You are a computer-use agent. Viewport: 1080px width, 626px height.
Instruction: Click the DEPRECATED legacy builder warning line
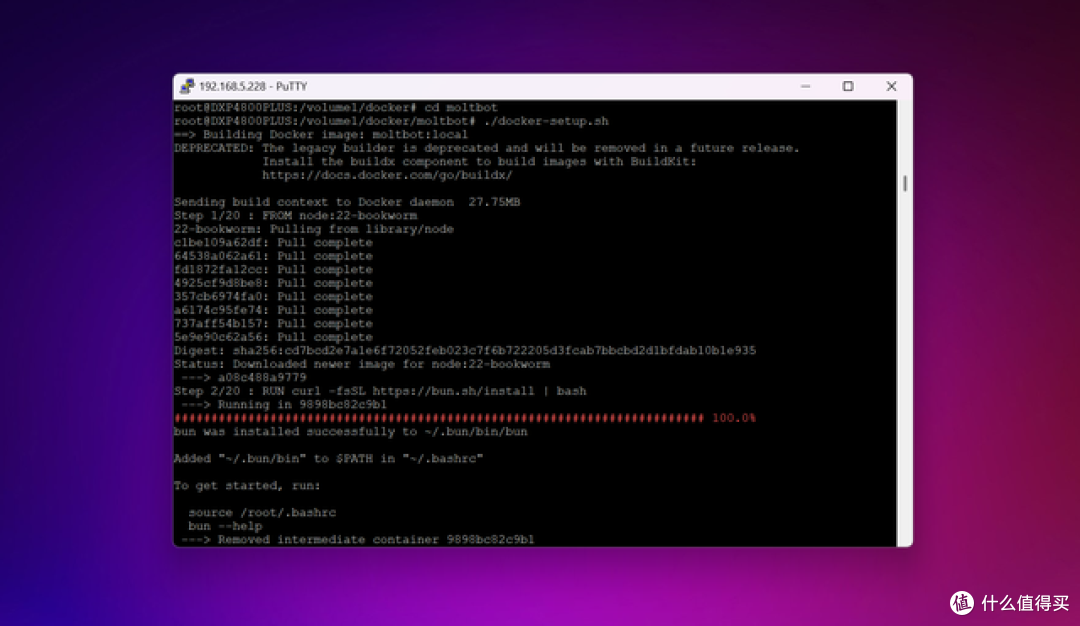(486, 148)
